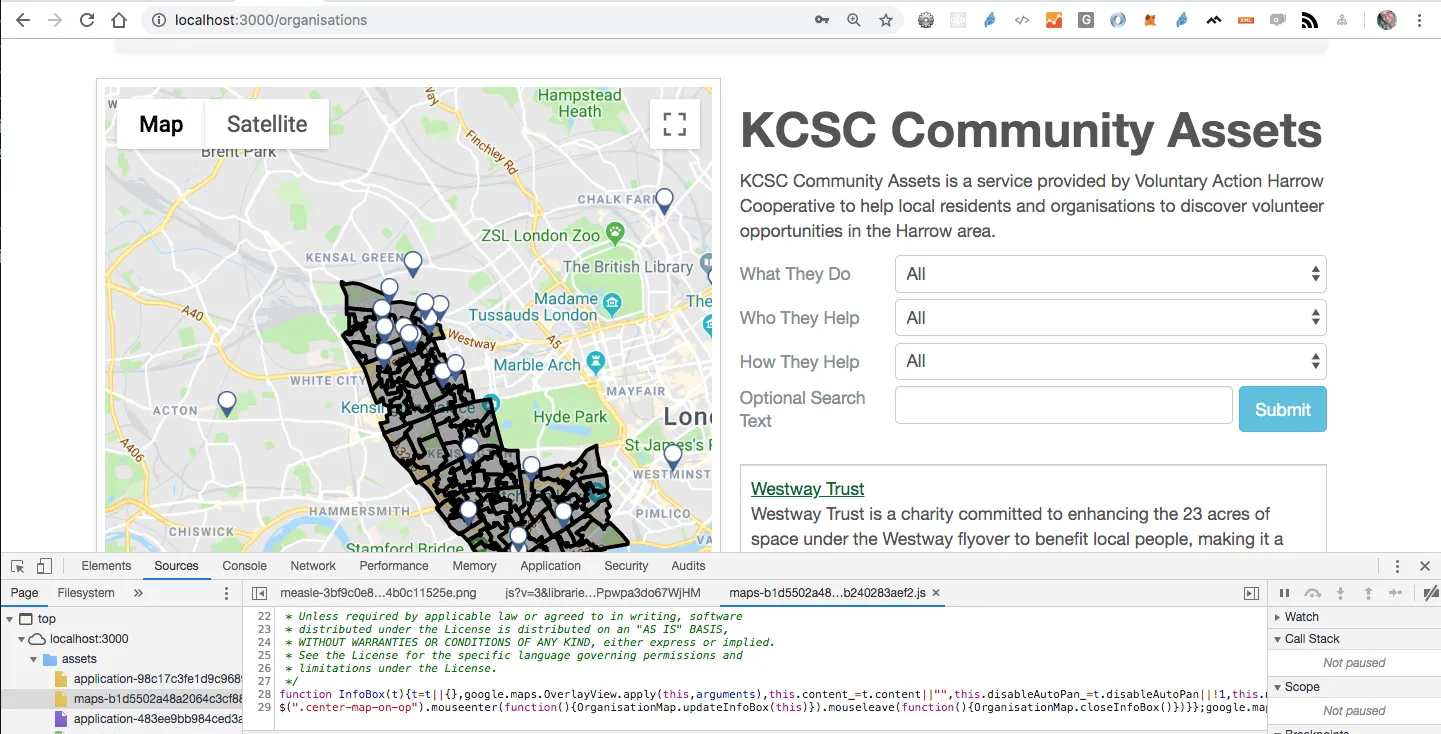Open the MetaMask fox extension
The image size is (1441, 734).
click(1150, 20)
